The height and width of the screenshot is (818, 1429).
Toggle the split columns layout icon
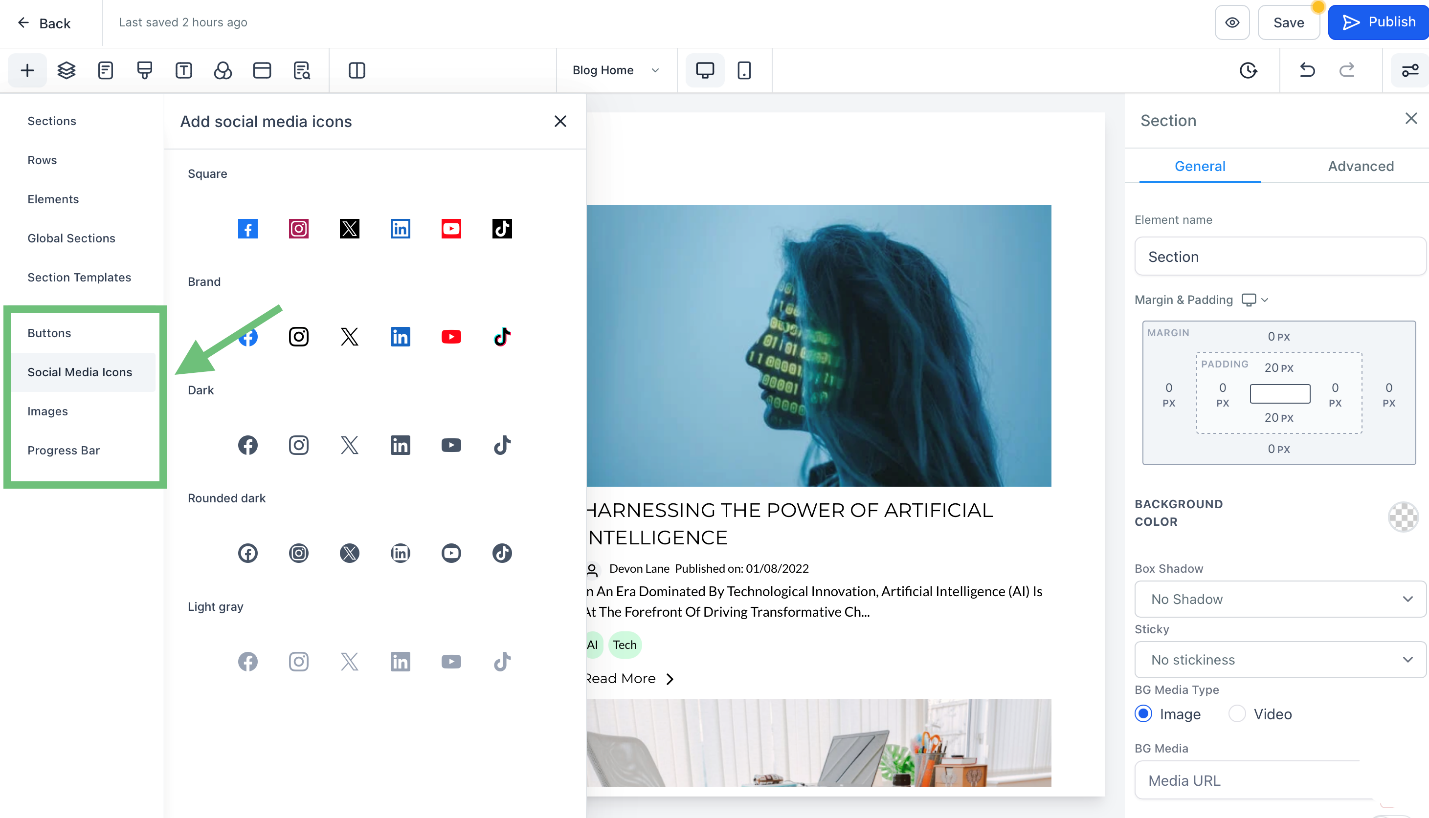357,71
